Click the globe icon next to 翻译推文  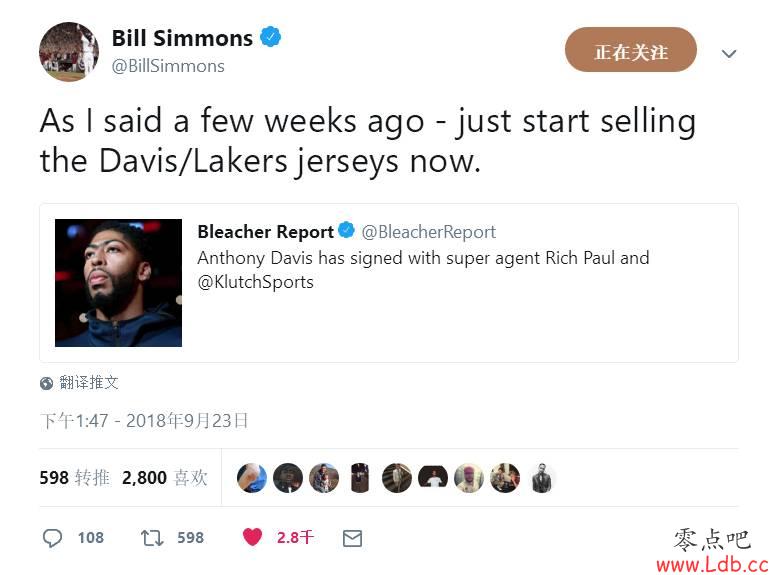pos(46,383)
